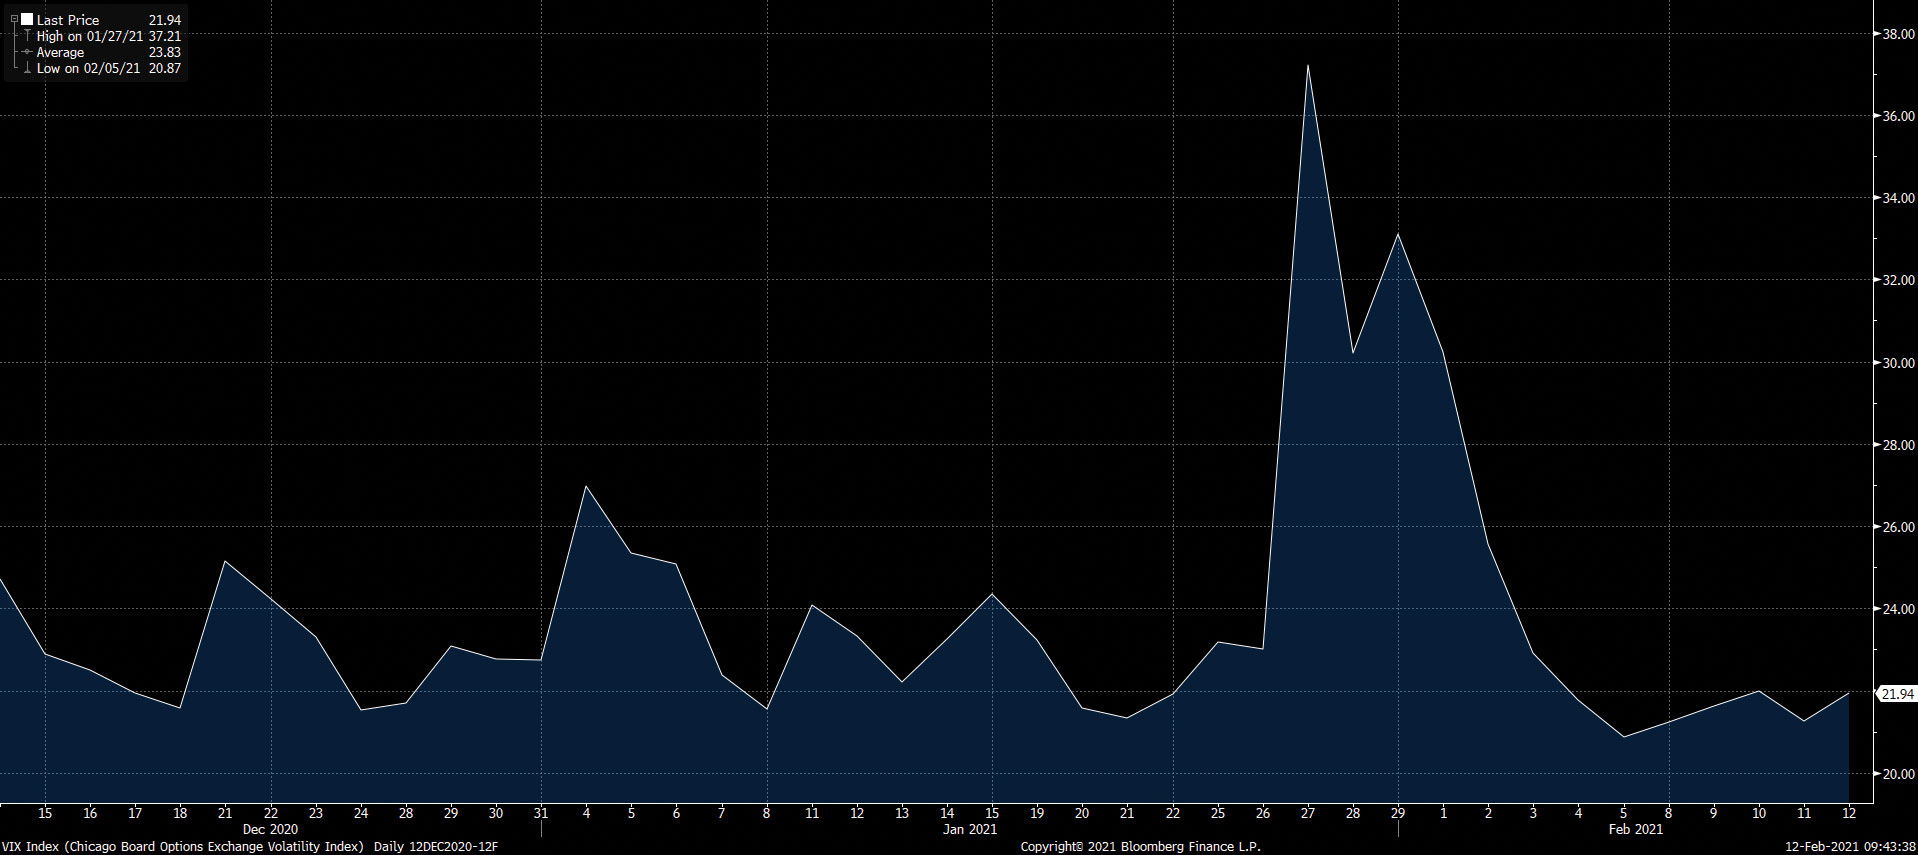Click the 12-Feb-2021 09:43:38 timestamp
The width and height of the screenshot is (1918, 855).
1850,847
